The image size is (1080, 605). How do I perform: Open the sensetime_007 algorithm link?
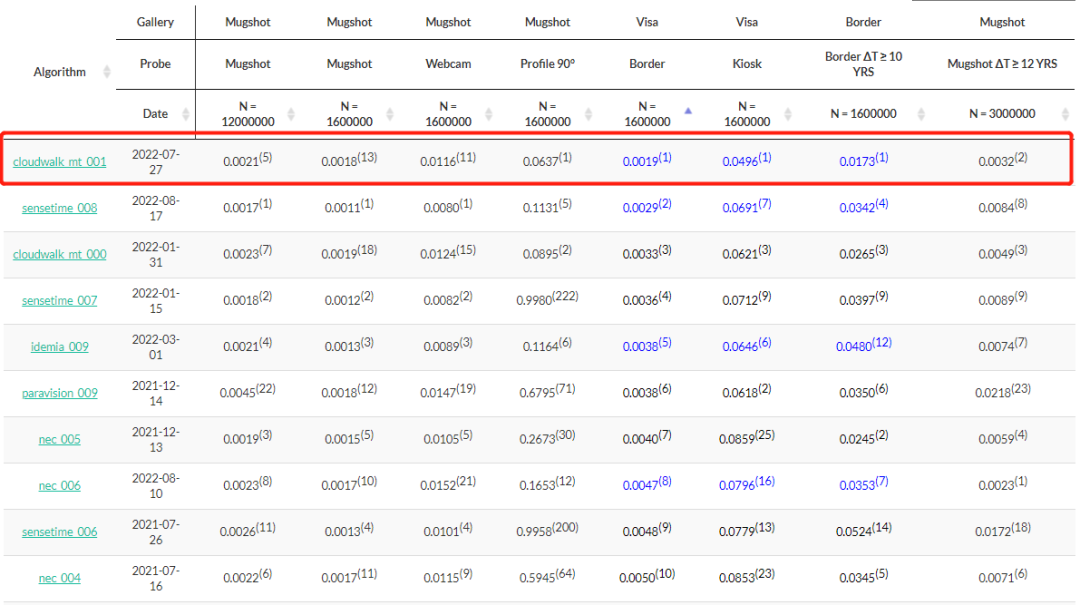59,300
